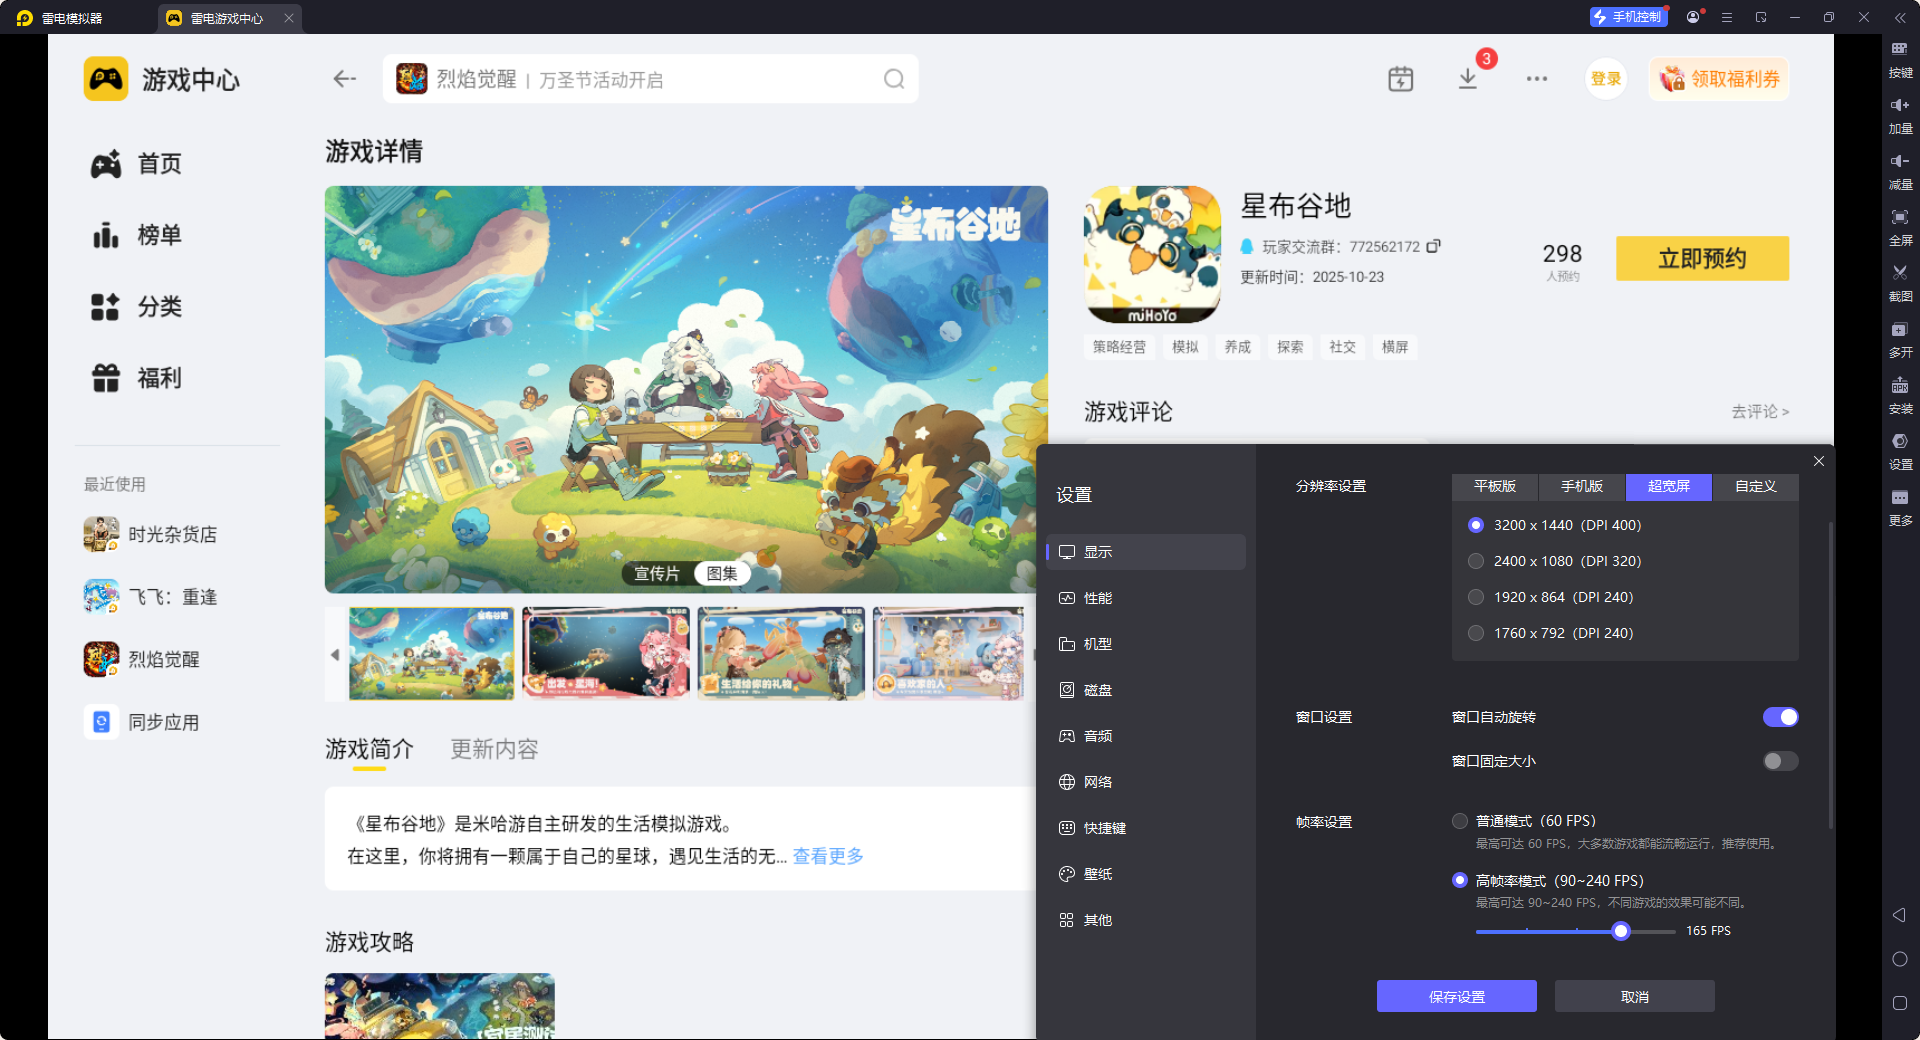
Task: Click 立即预约 to pre-register for 星布谷地
Action: tap(1702, 258)
